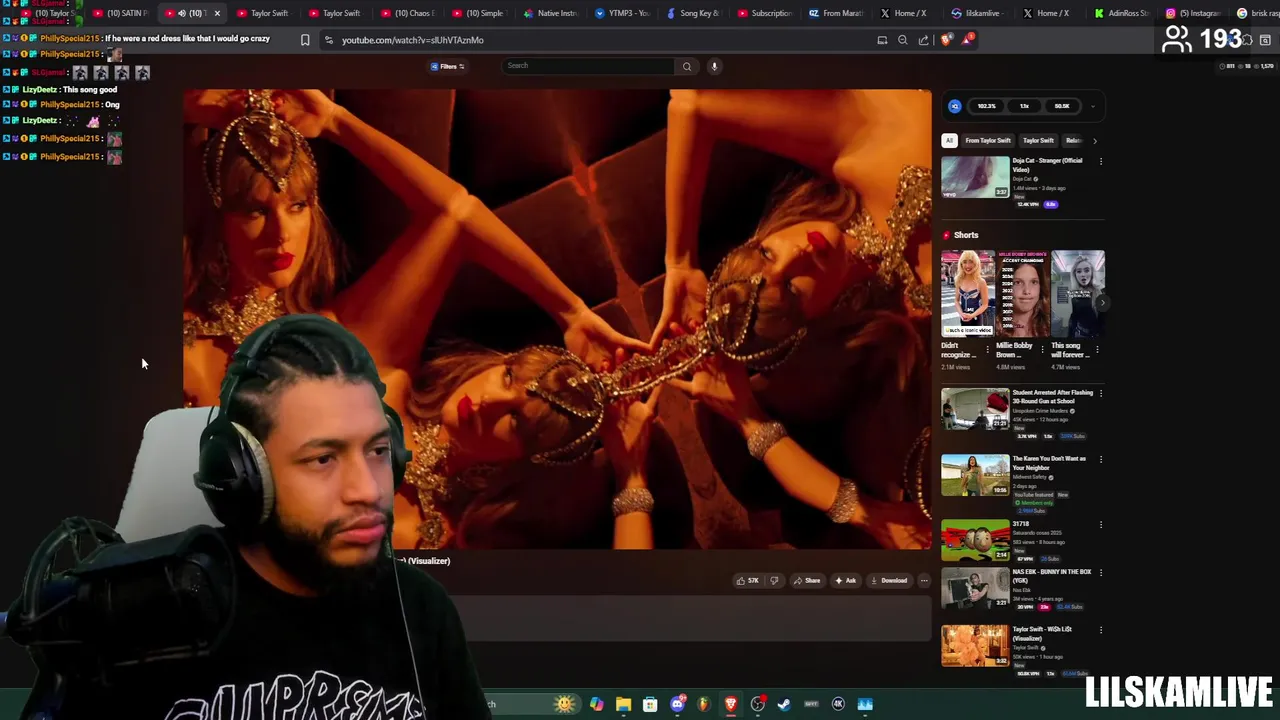Open menu for Karen neighbor video

coord(1101,460)
